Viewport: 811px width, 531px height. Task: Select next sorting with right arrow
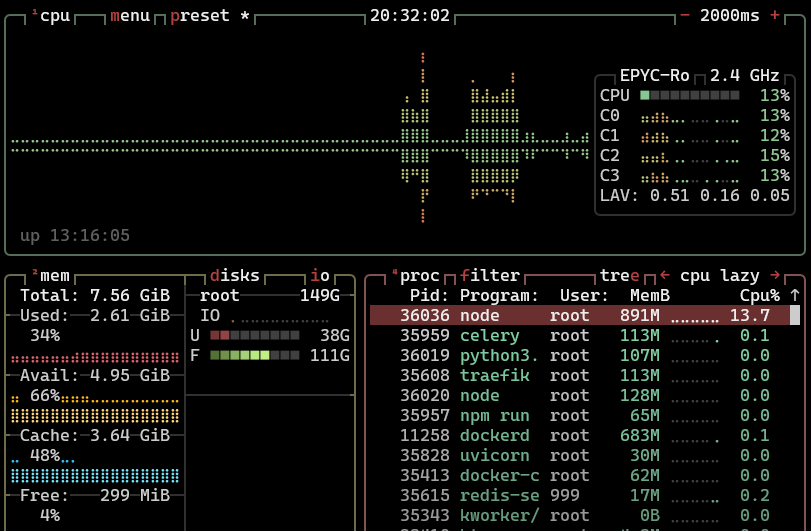click(775, 275)
